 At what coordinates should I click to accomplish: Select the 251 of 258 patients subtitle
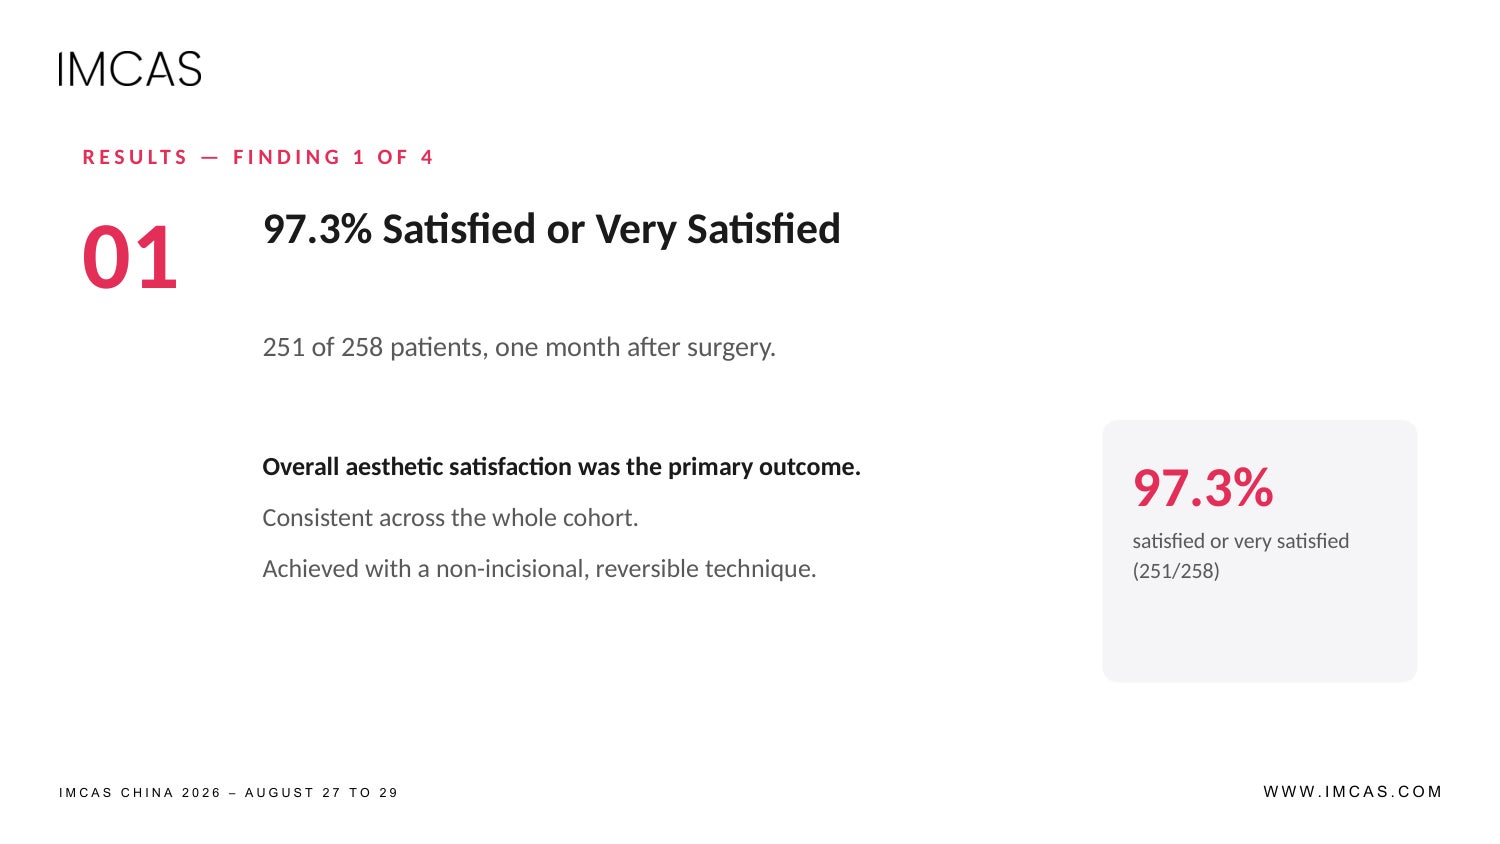(x=519, y=347)
